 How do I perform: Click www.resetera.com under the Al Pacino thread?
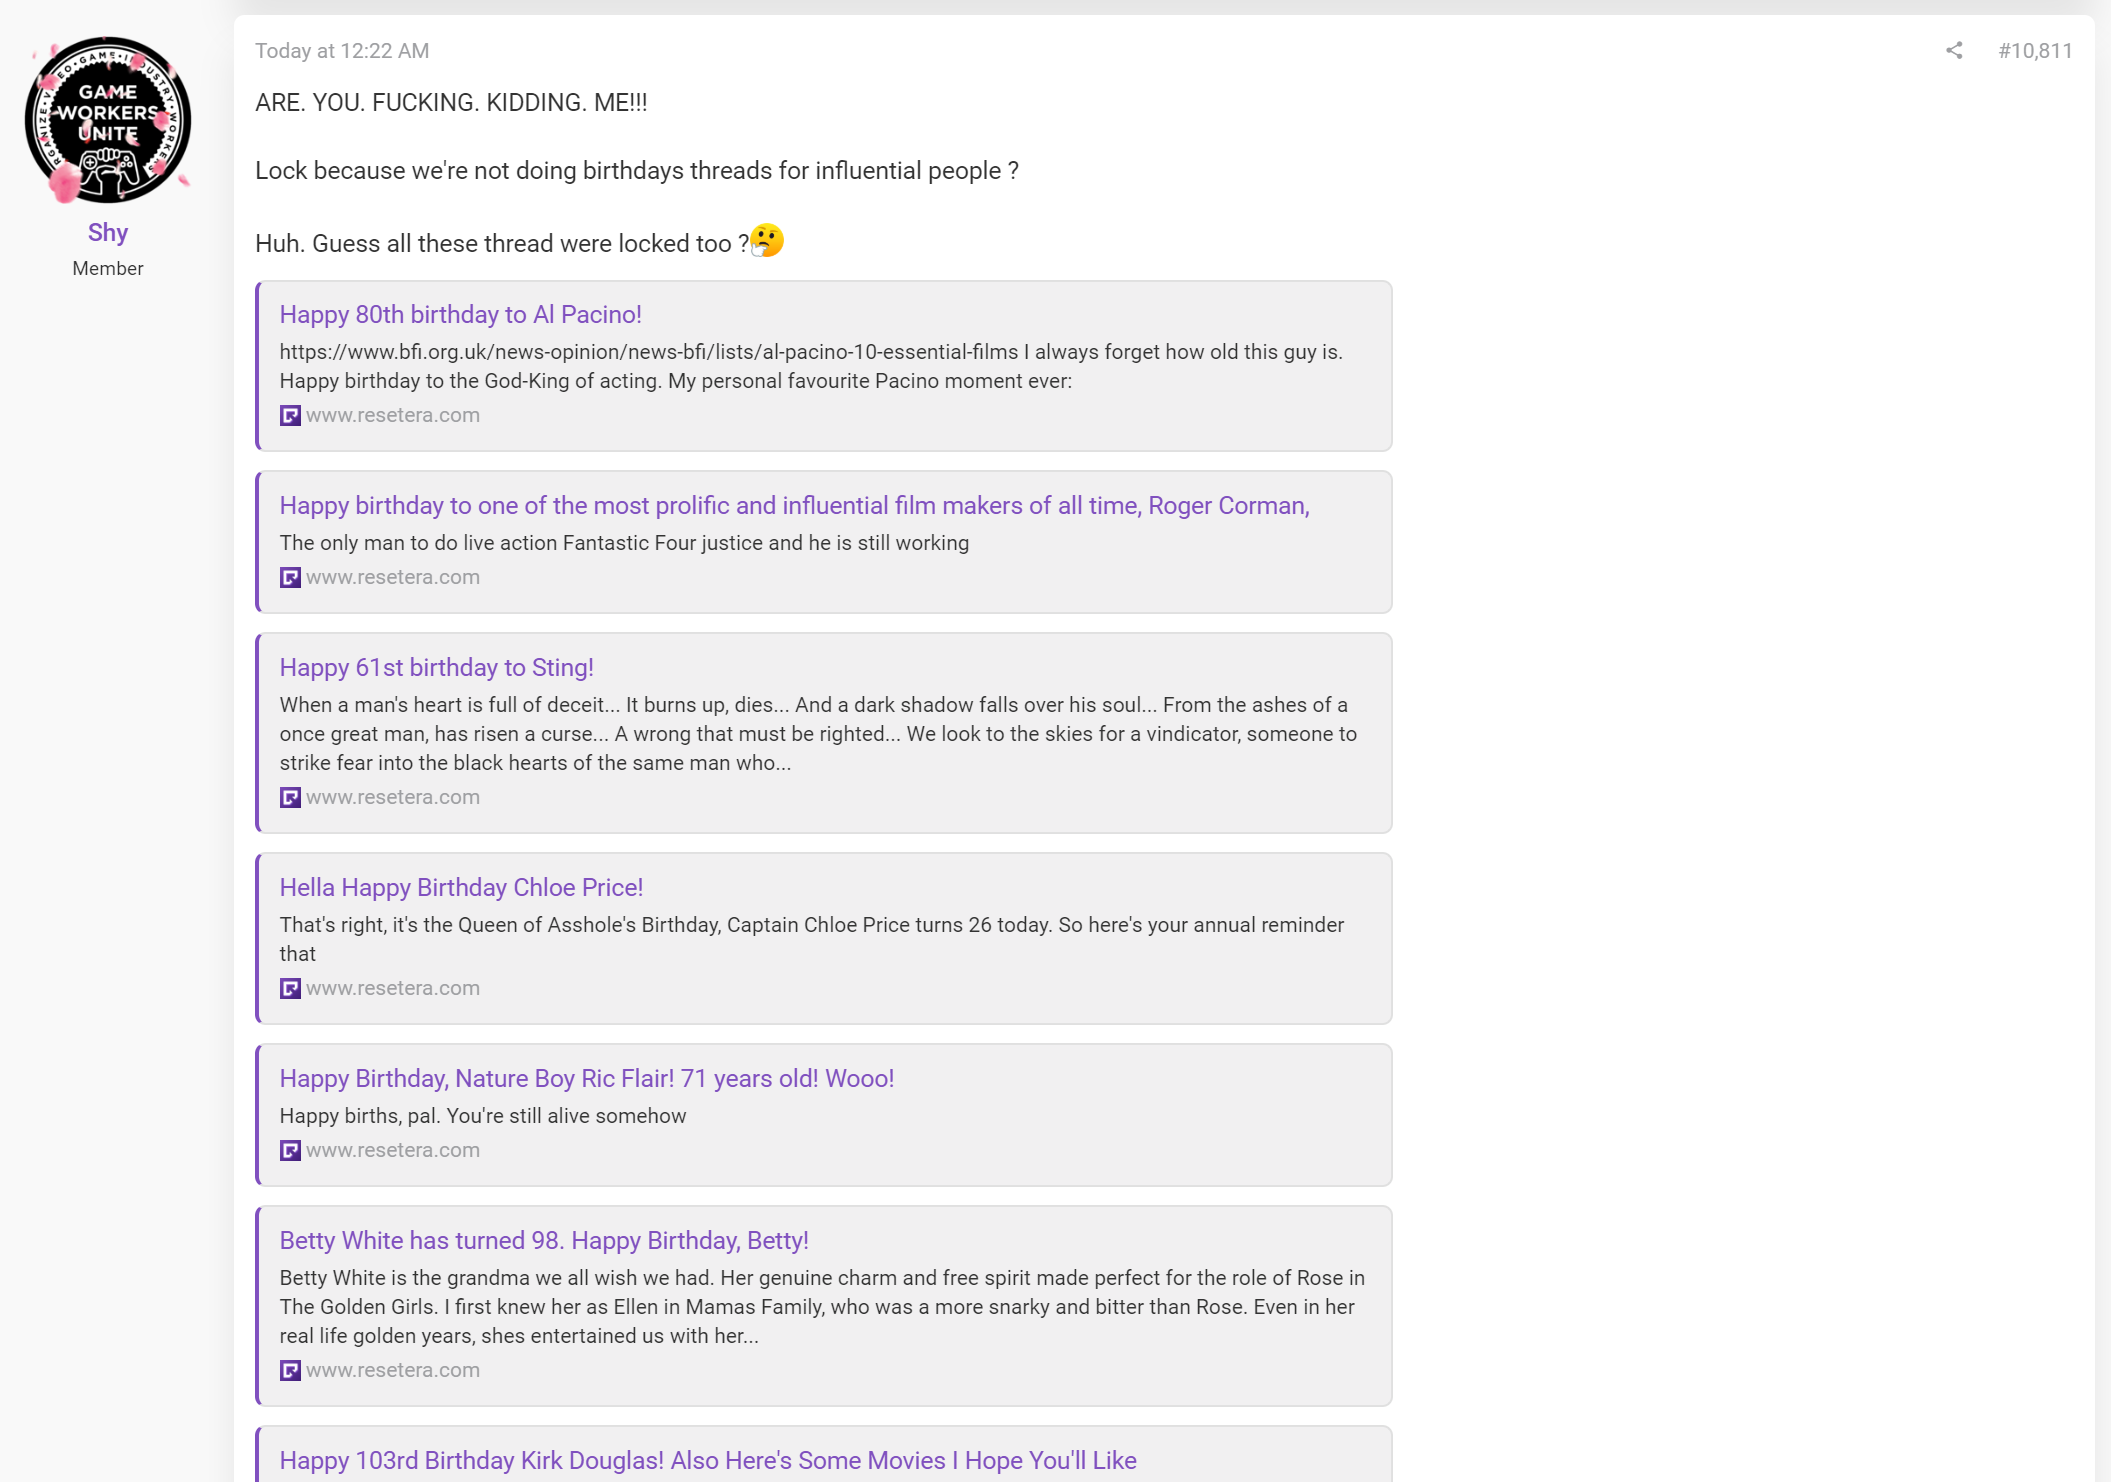(393, 415)
